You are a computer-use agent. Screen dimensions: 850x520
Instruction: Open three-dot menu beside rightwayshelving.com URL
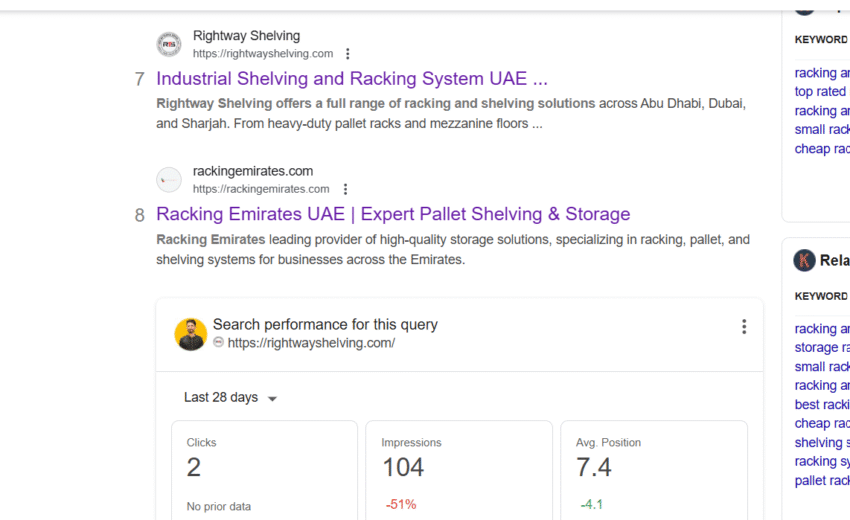(348, 54)
